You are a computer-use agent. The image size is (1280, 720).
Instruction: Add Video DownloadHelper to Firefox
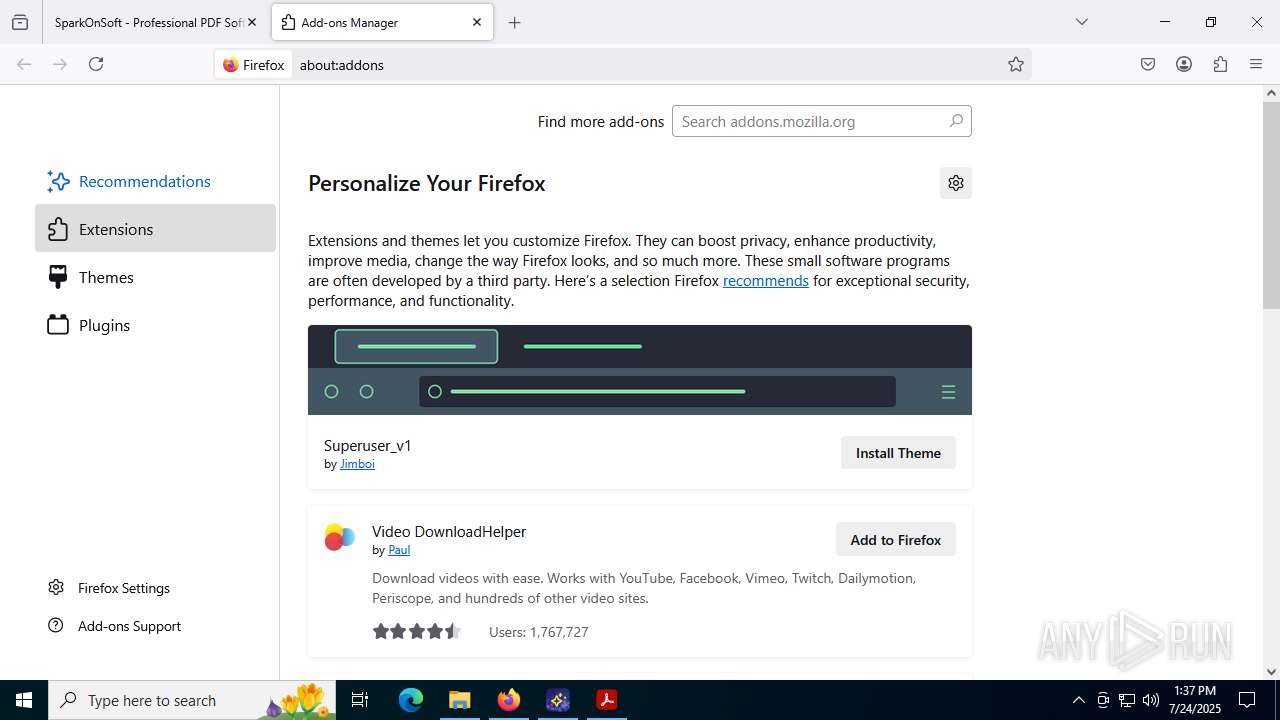tap(896, 540)
